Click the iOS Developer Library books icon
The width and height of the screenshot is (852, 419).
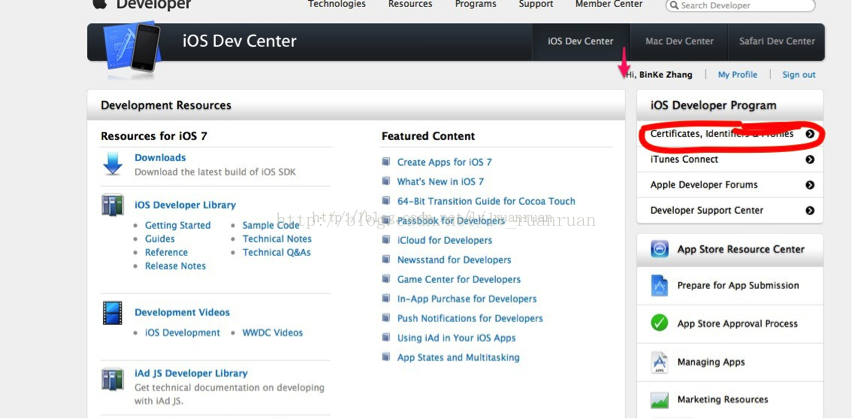[112, 205]
